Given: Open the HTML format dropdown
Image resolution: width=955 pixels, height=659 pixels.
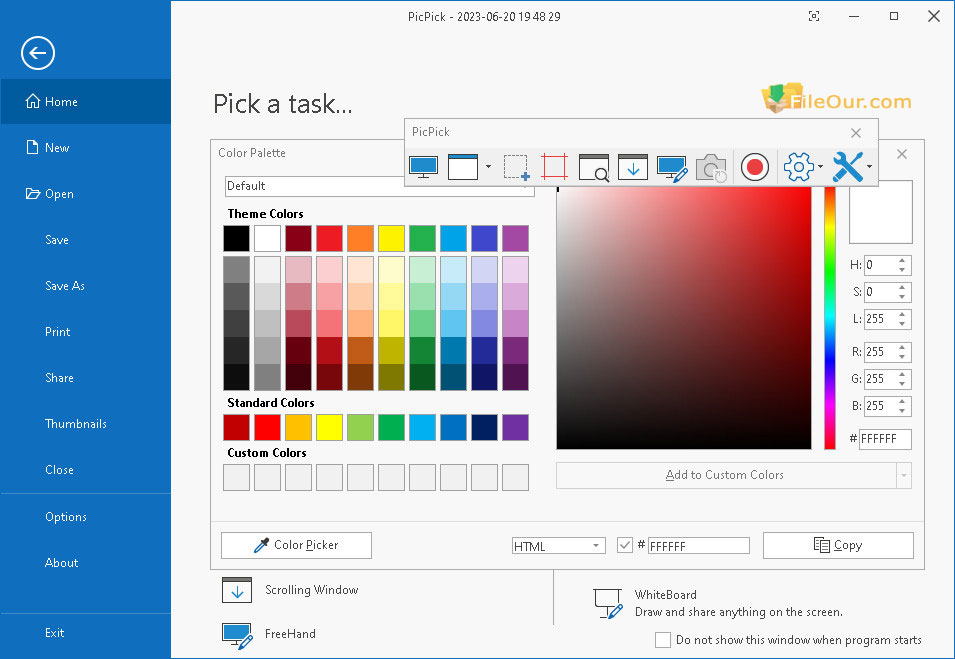Looking at the screenshot, I should click(x=559, y=546).
